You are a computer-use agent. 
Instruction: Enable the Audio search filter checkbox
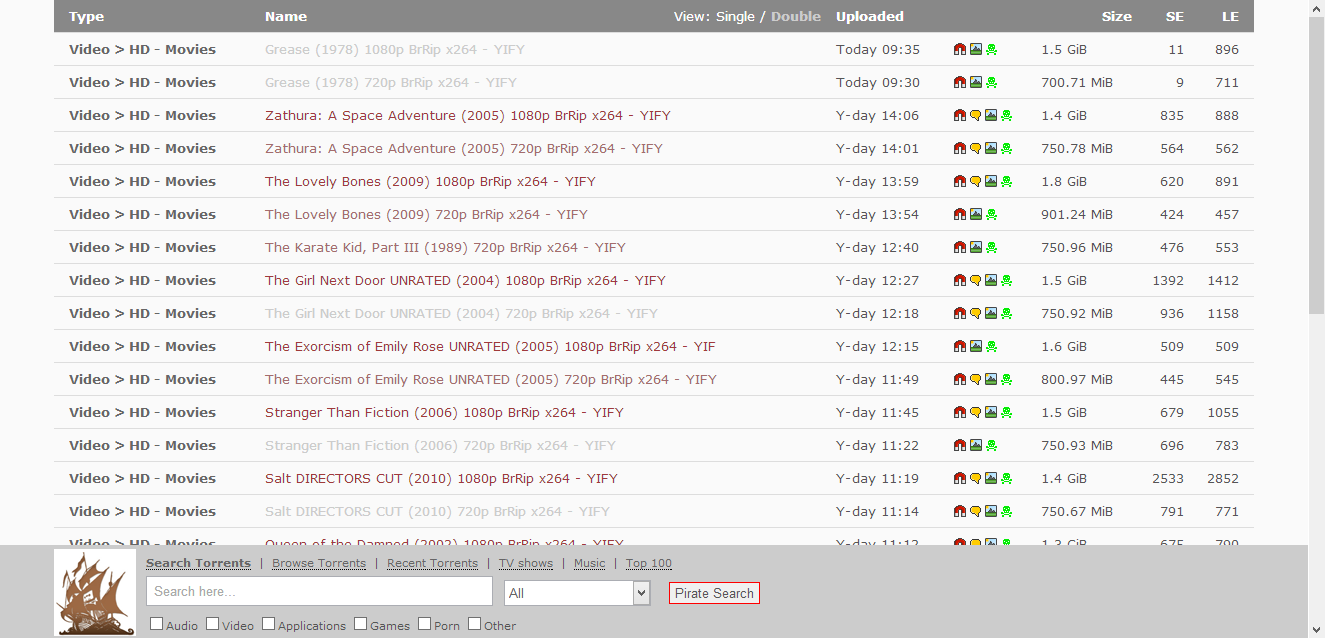click(x=157, y=624)
